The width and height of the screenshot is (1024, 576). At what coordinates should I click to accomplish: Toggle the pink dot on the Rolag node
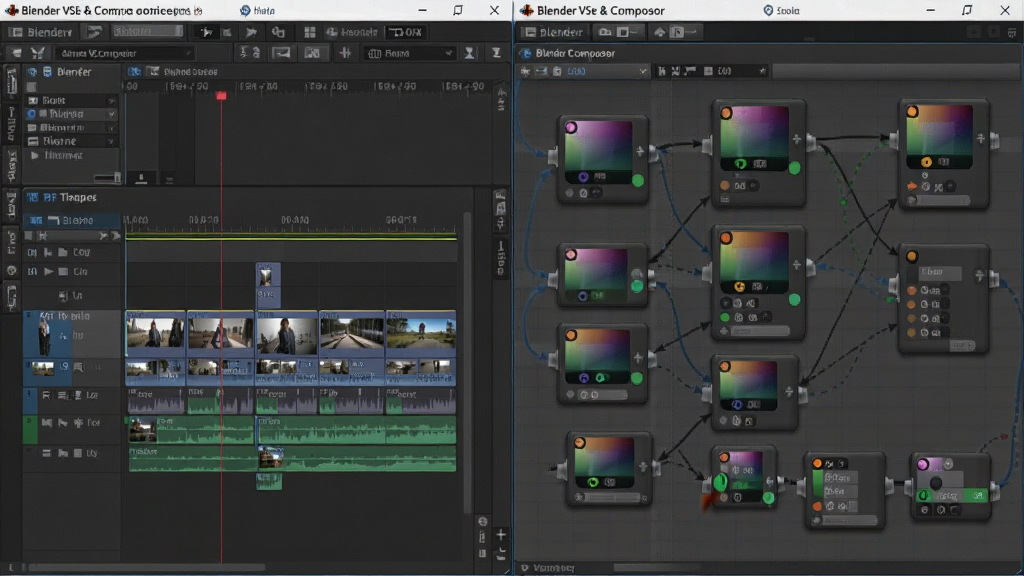pos(923,464)
